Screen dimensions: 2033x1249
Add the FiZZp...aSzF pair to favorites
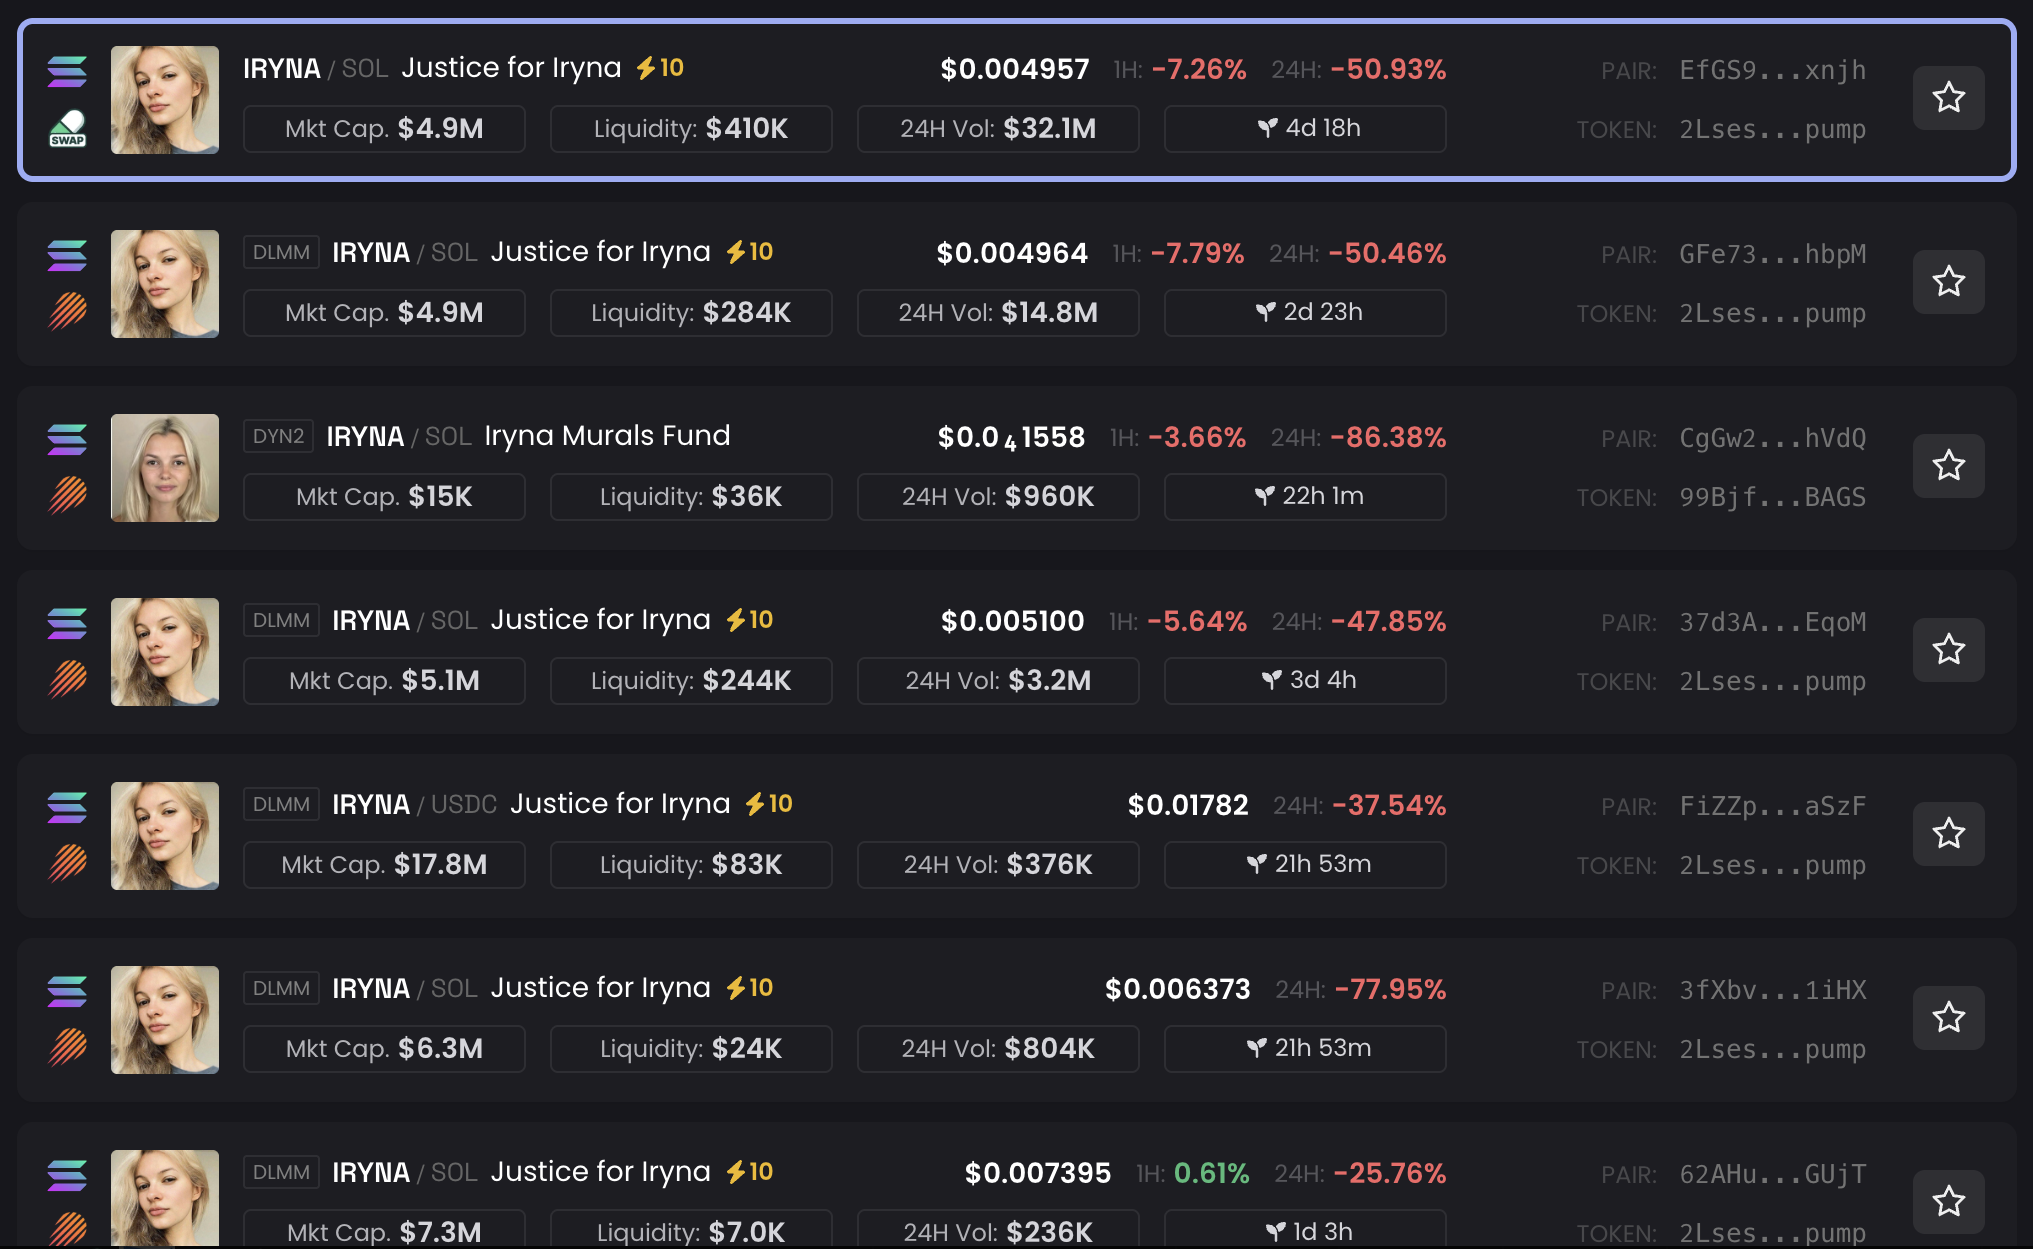(x=1948, y=834)
